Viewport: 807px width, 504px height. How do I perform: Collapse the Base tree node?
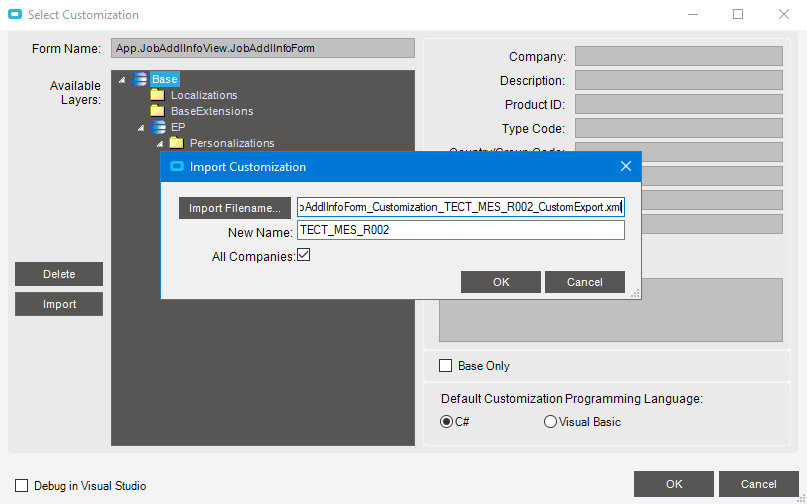[122, 80]
